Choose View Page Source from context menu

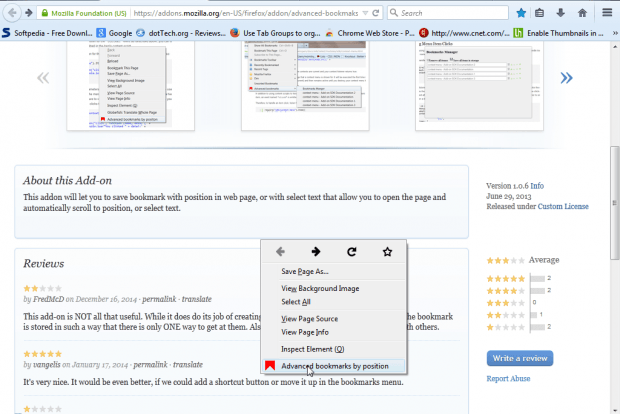click(x=309, y=319)
